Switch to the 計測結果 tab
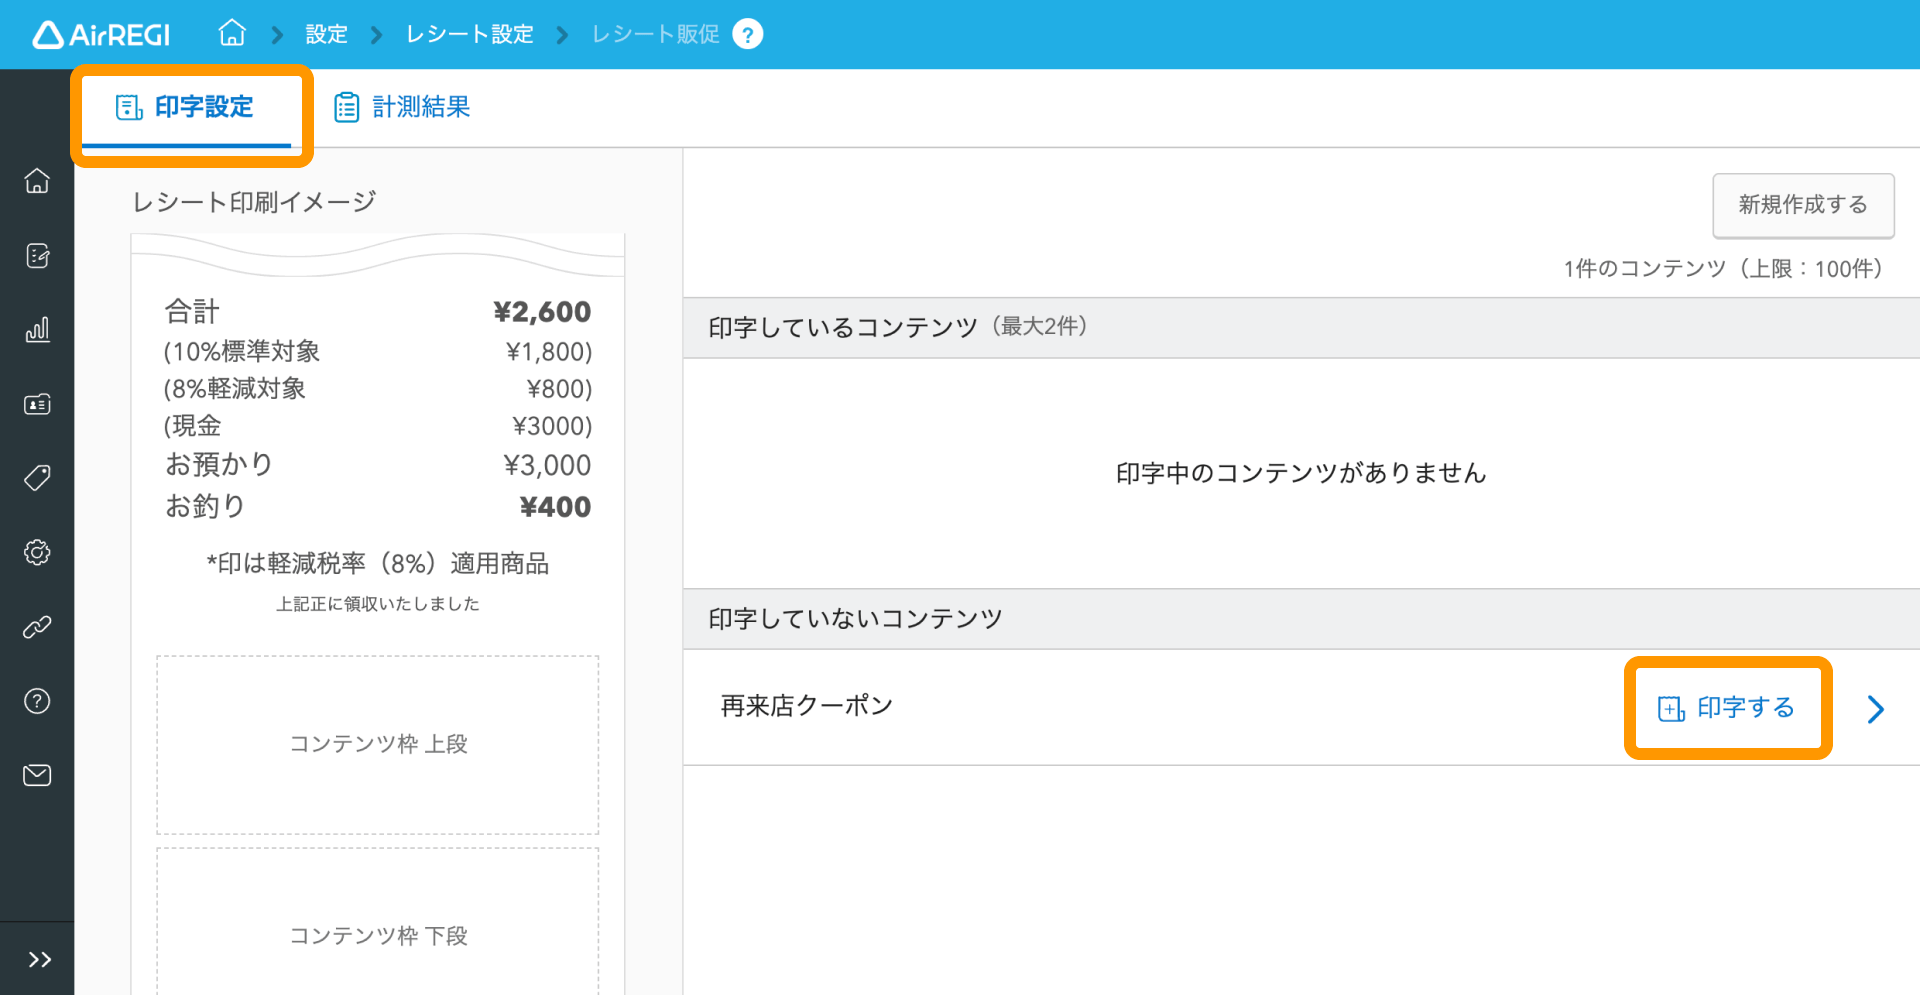The image size is (1920, 996). pos(402,107)
